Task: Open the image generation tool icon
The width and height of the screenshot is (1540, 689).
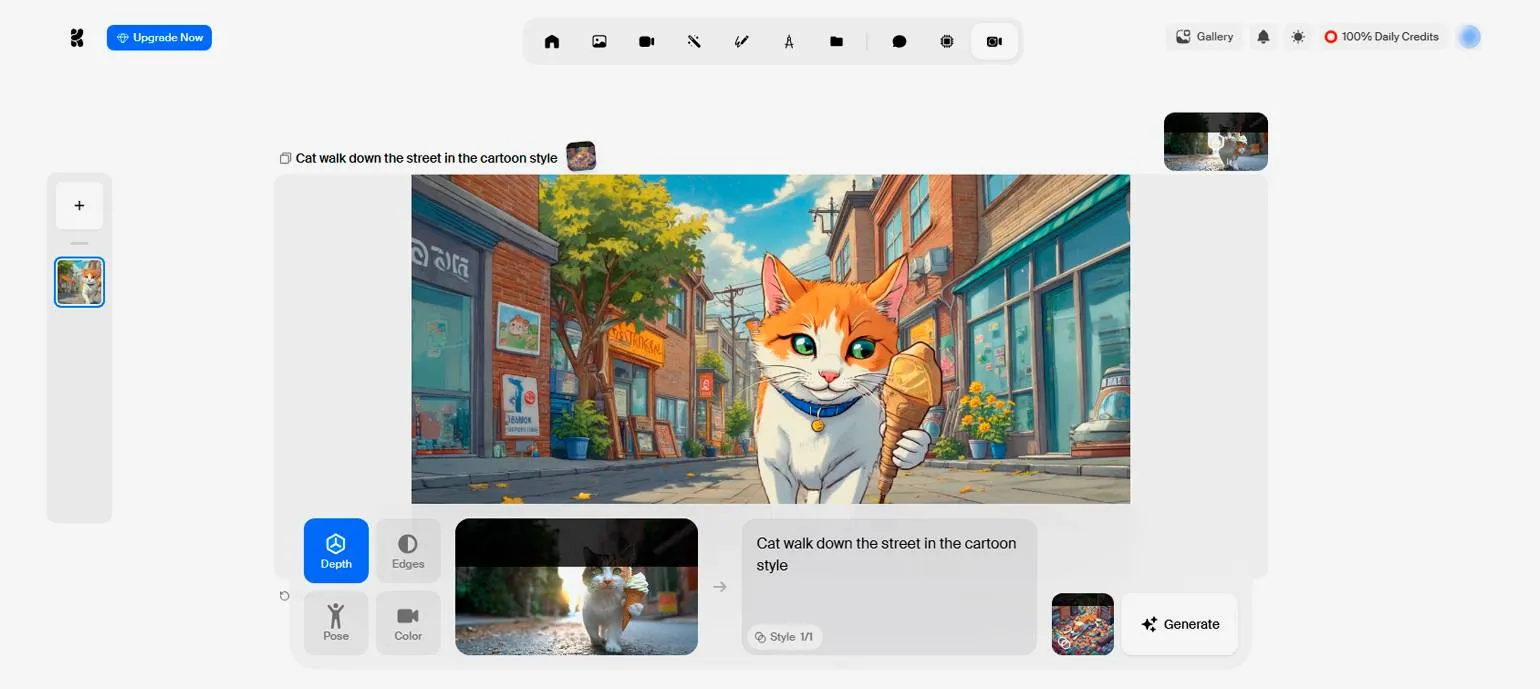Action: [599, 41]
